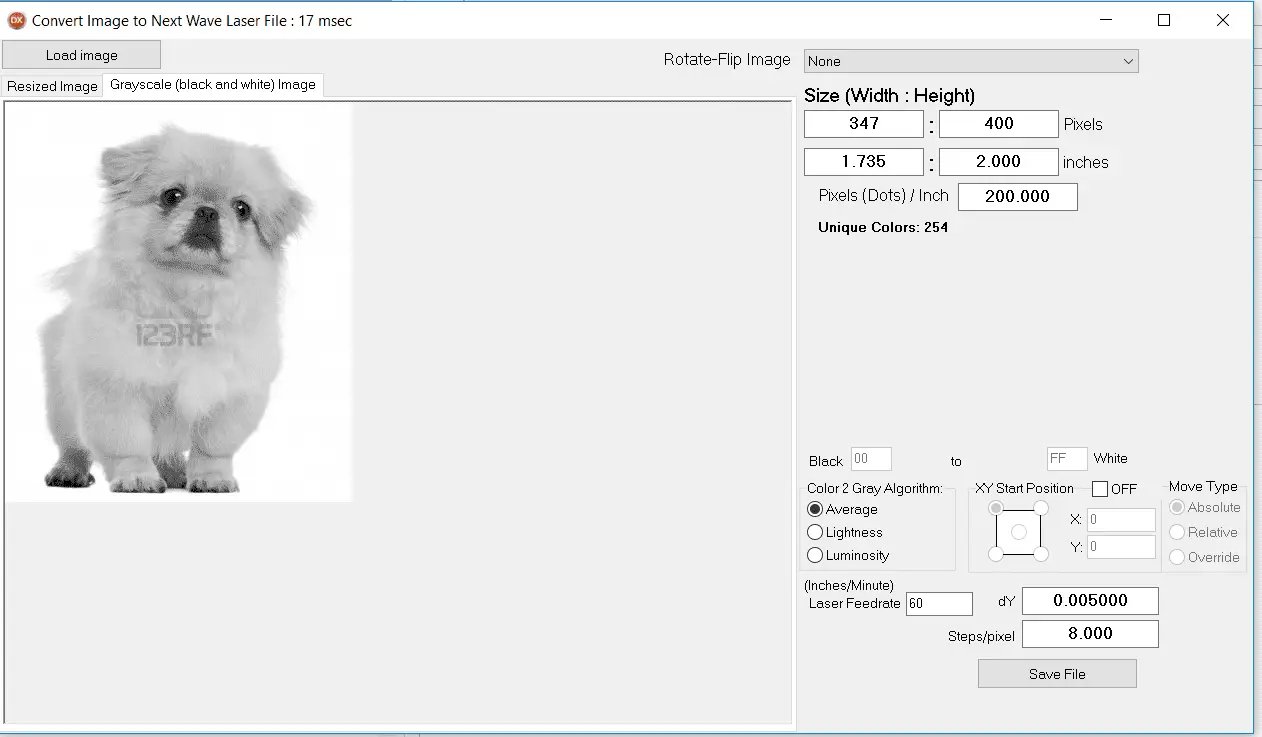
Task: Click the height inches field showing 2.000
Action: click(x=999, y=161)
